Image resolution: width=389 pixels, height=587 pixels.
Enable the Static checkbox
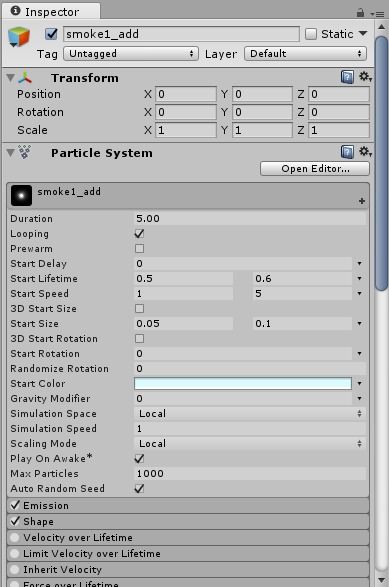click(x=311, y=34)
